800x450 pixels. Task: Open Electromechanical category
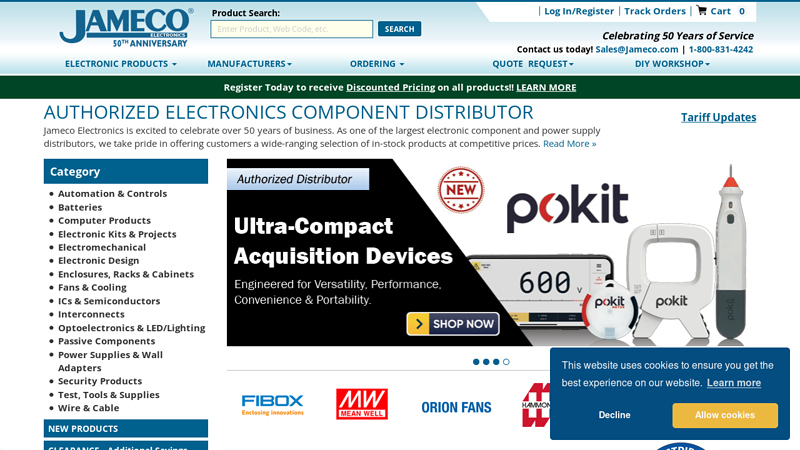(102, 247)
